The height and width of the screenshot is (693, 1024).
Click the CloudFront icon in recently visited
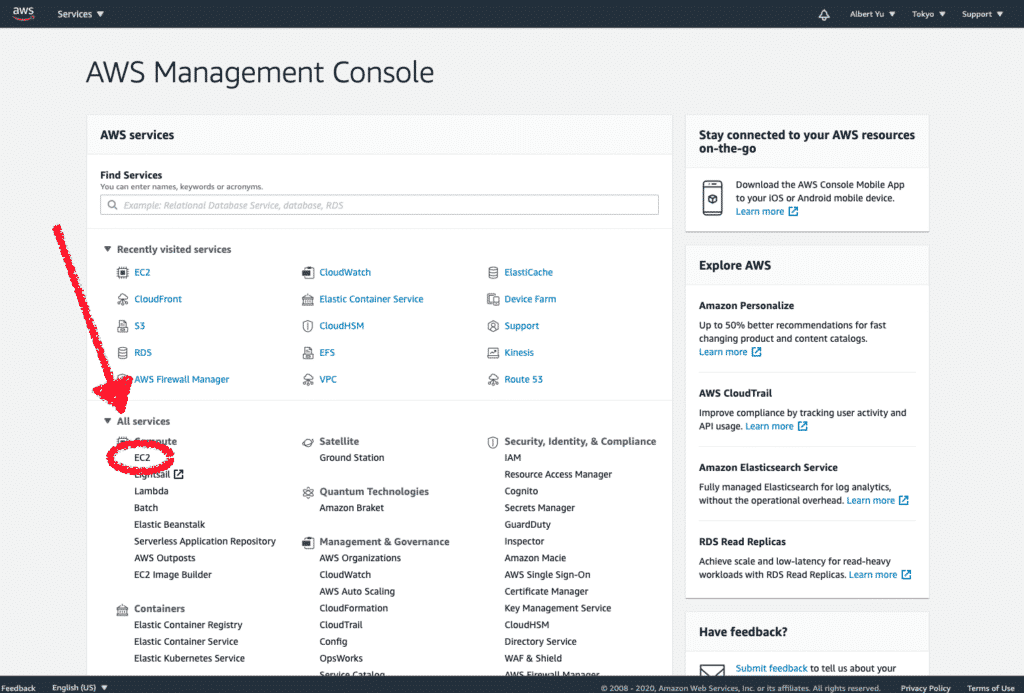123,299
